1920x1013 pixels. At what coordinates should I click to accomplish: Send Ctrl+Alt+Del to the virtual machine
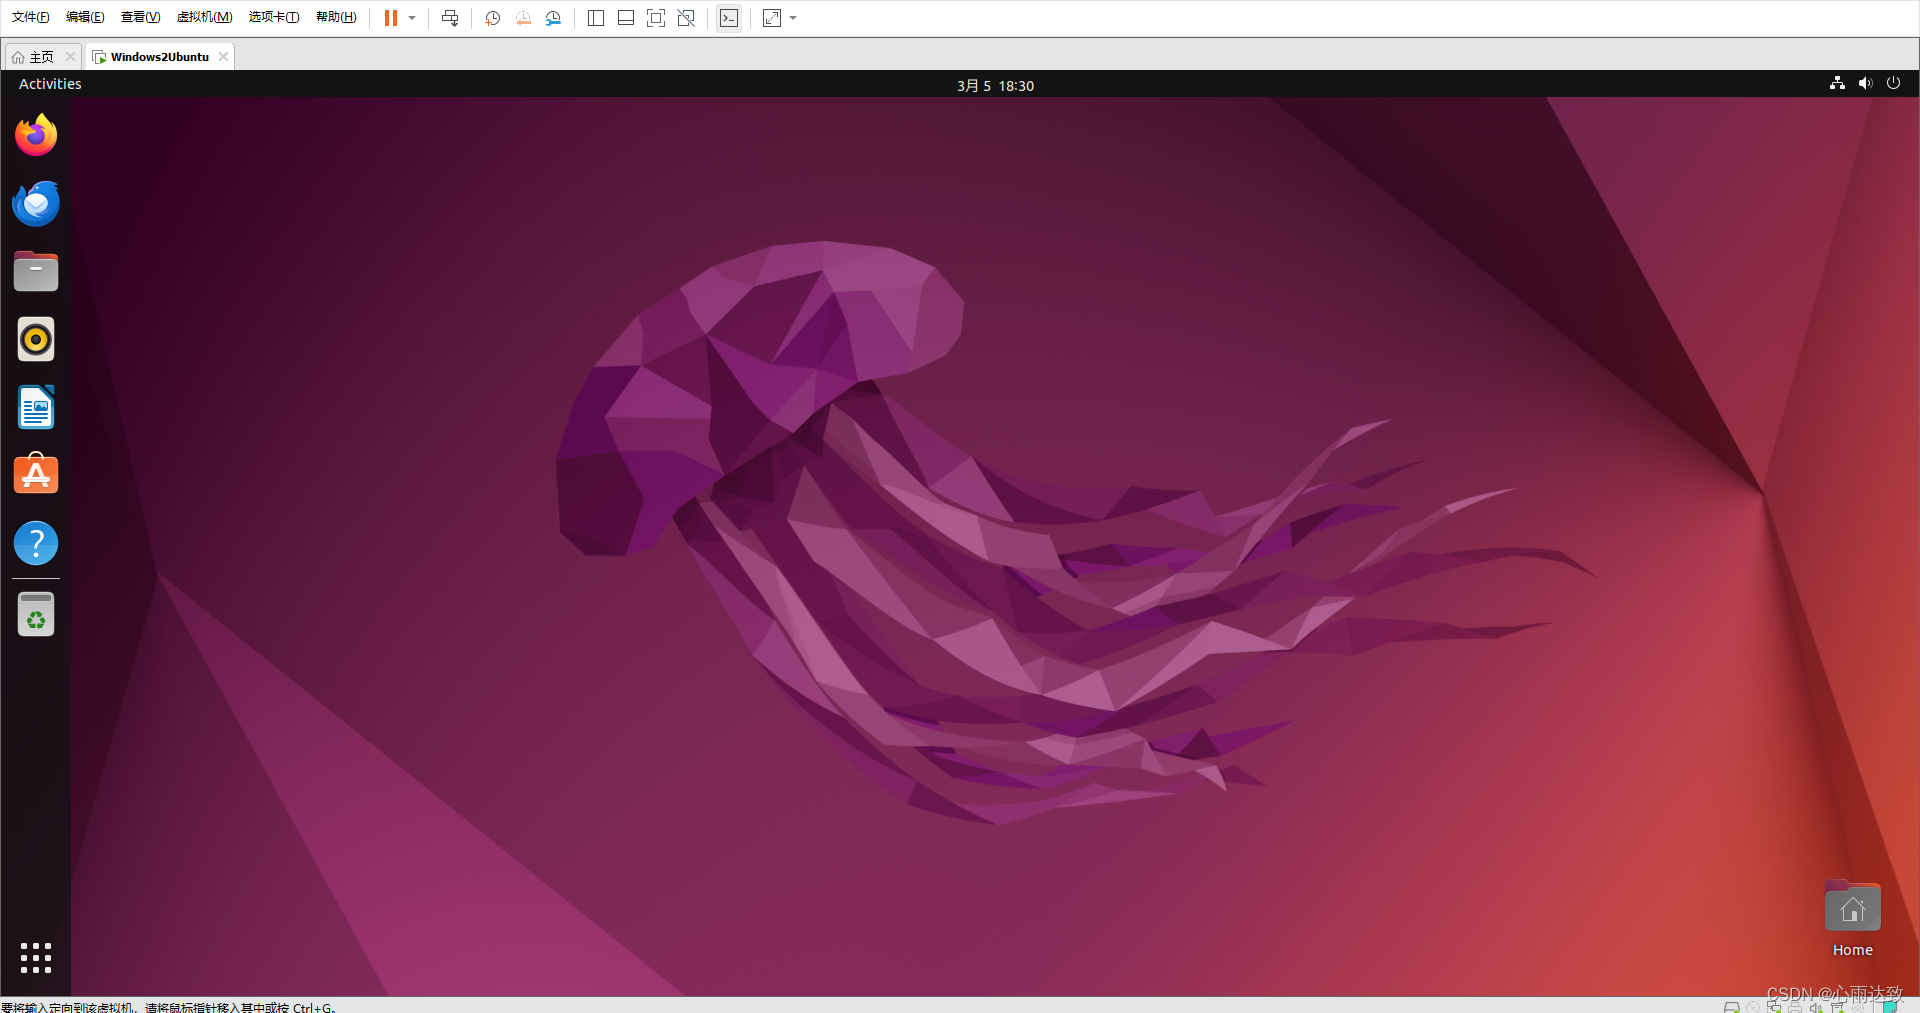[450, 18]
